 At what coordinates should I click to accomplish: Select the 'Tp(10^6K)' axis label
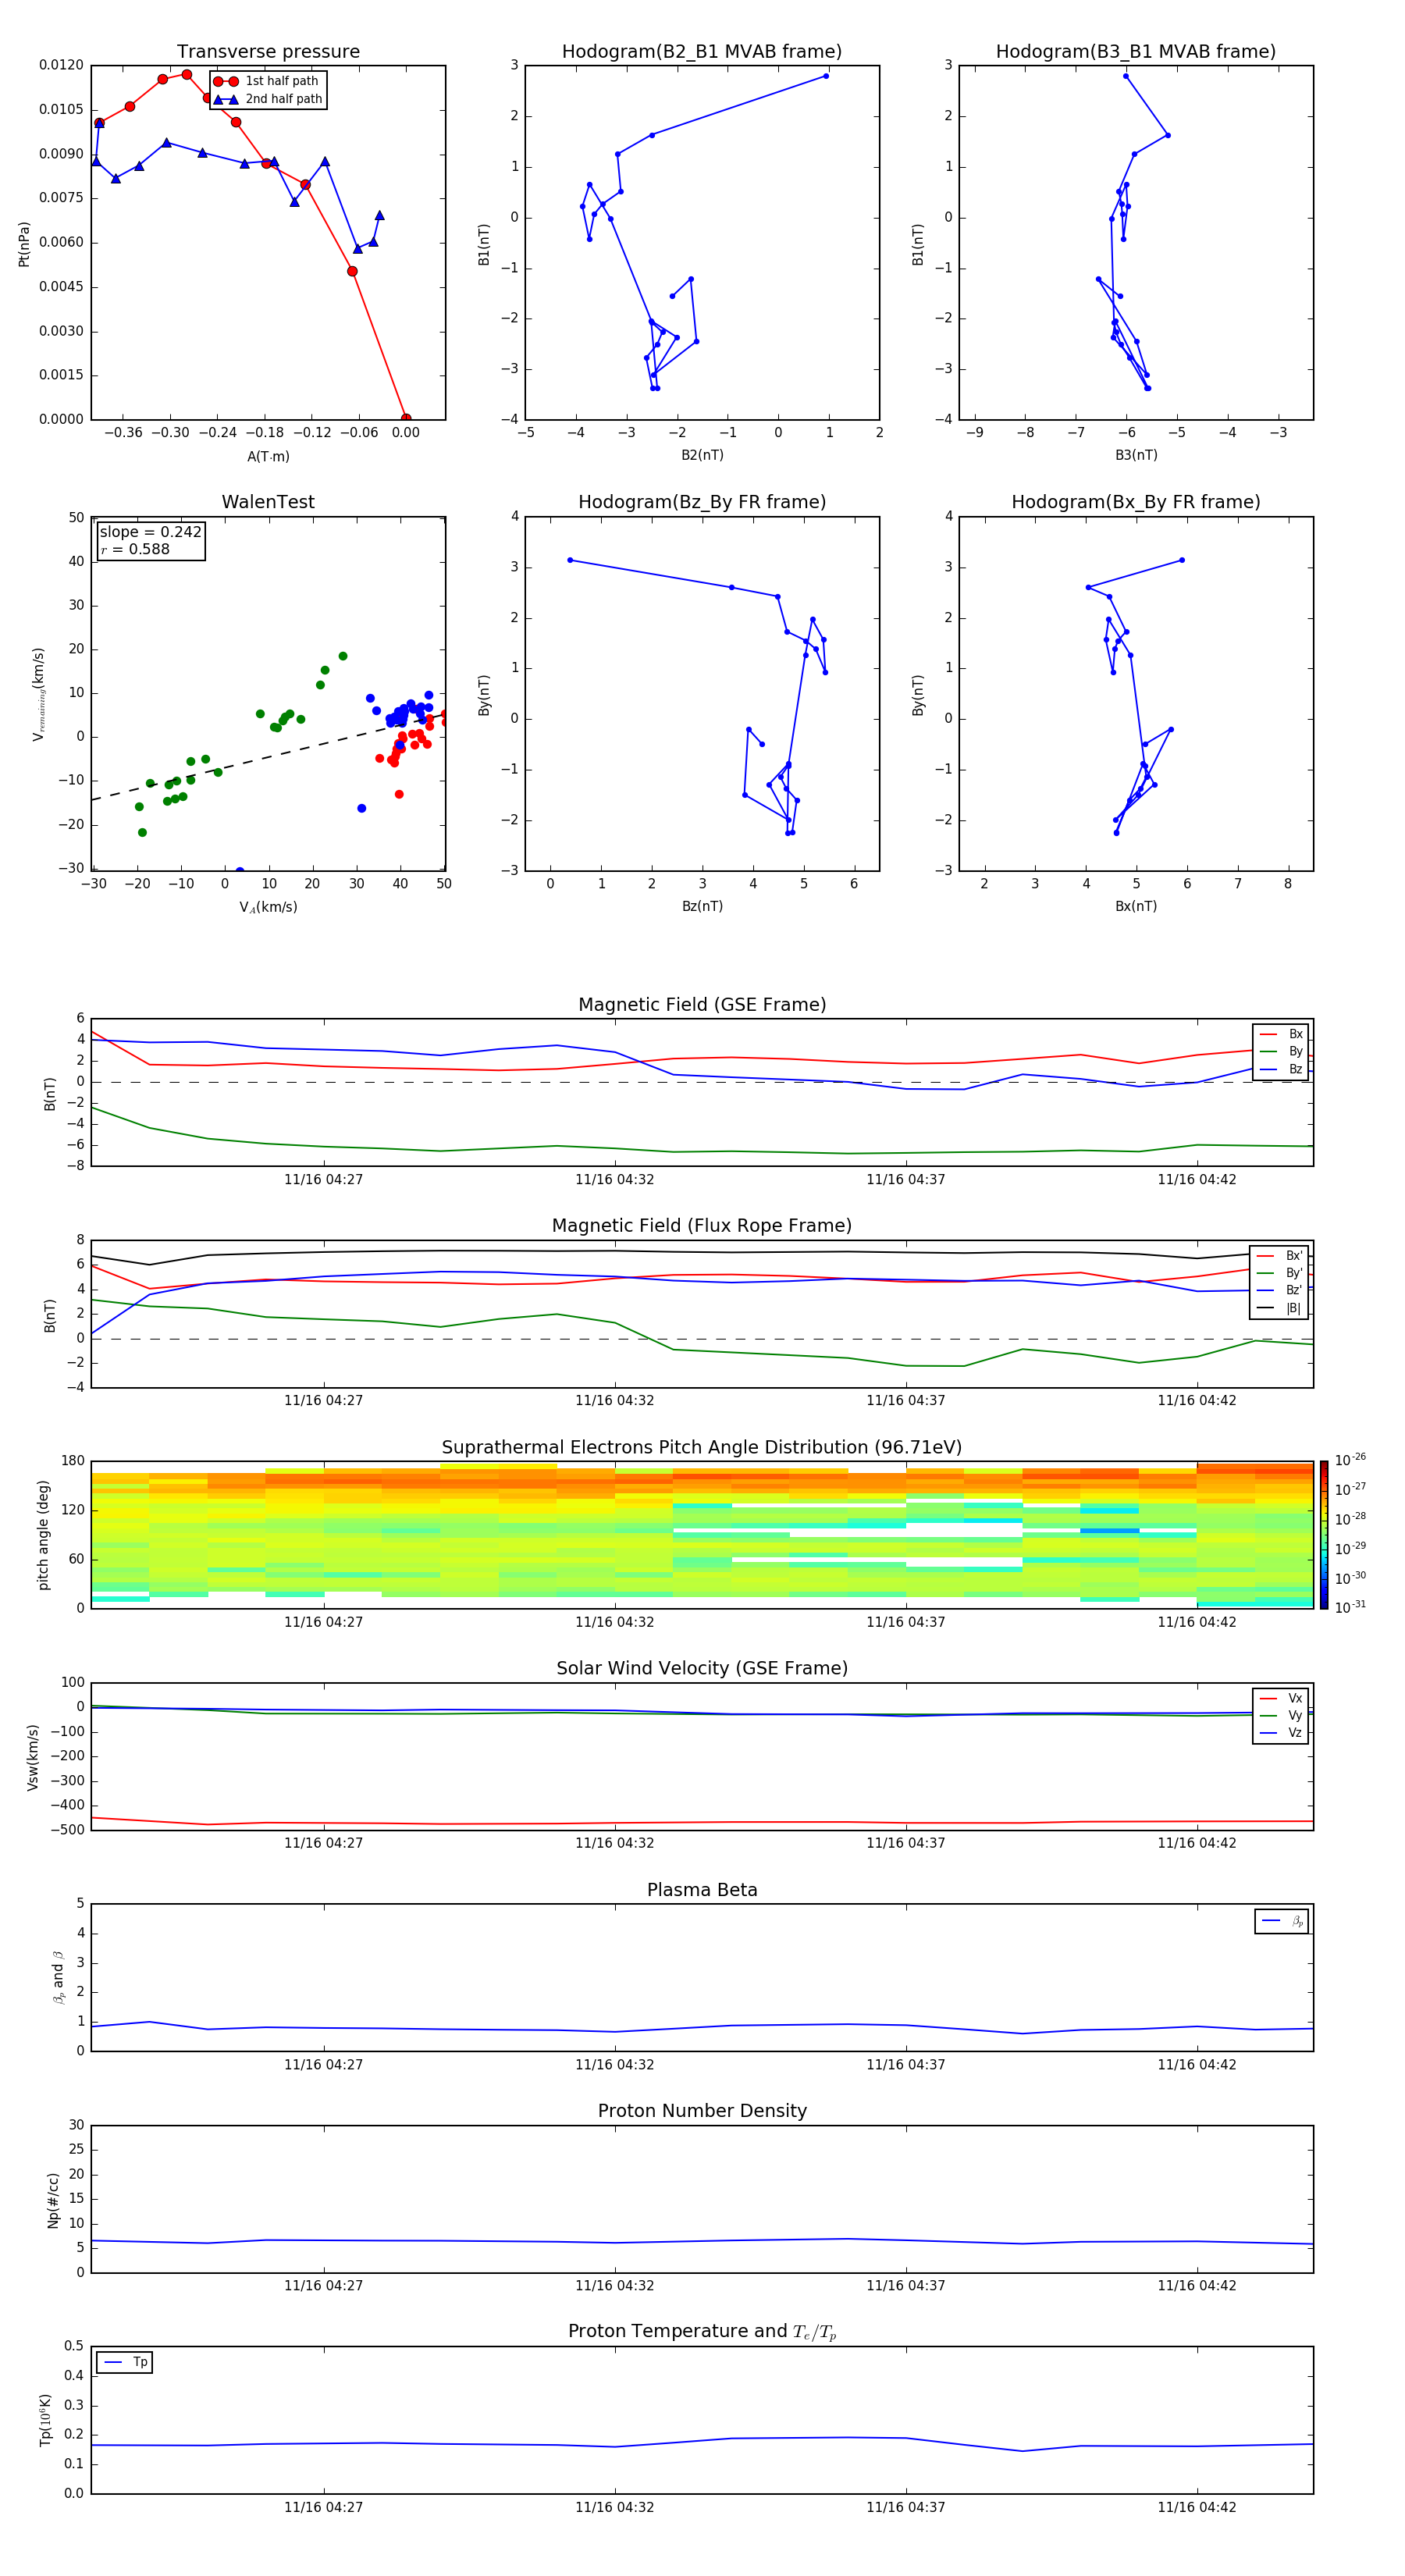[x=45, y=2420]
